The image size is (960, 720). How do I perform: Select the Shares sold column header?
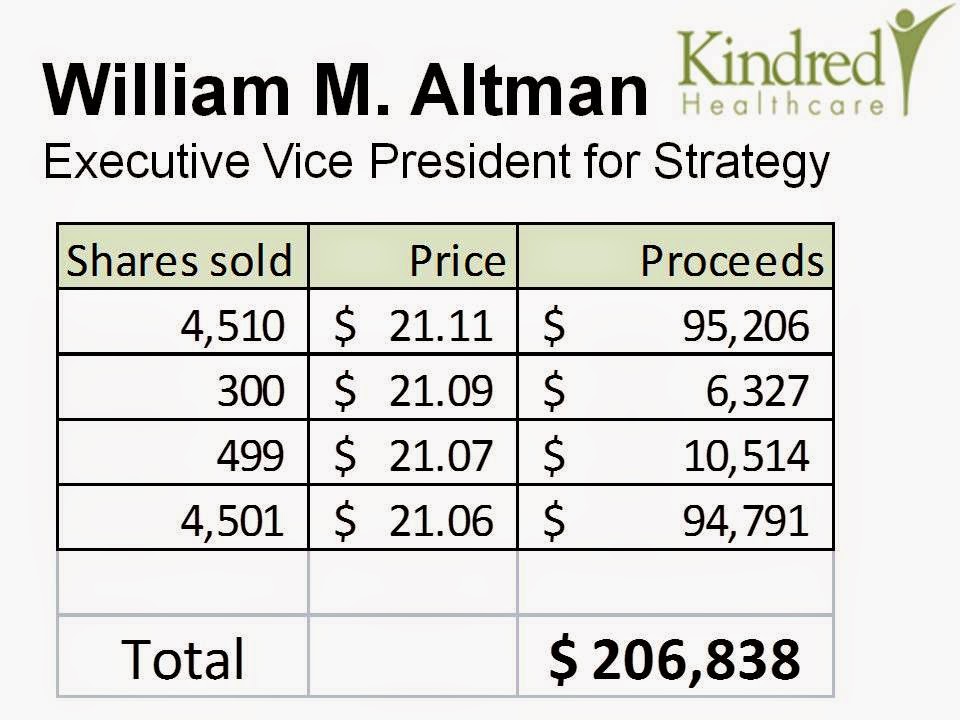click(x=180, y=260)
